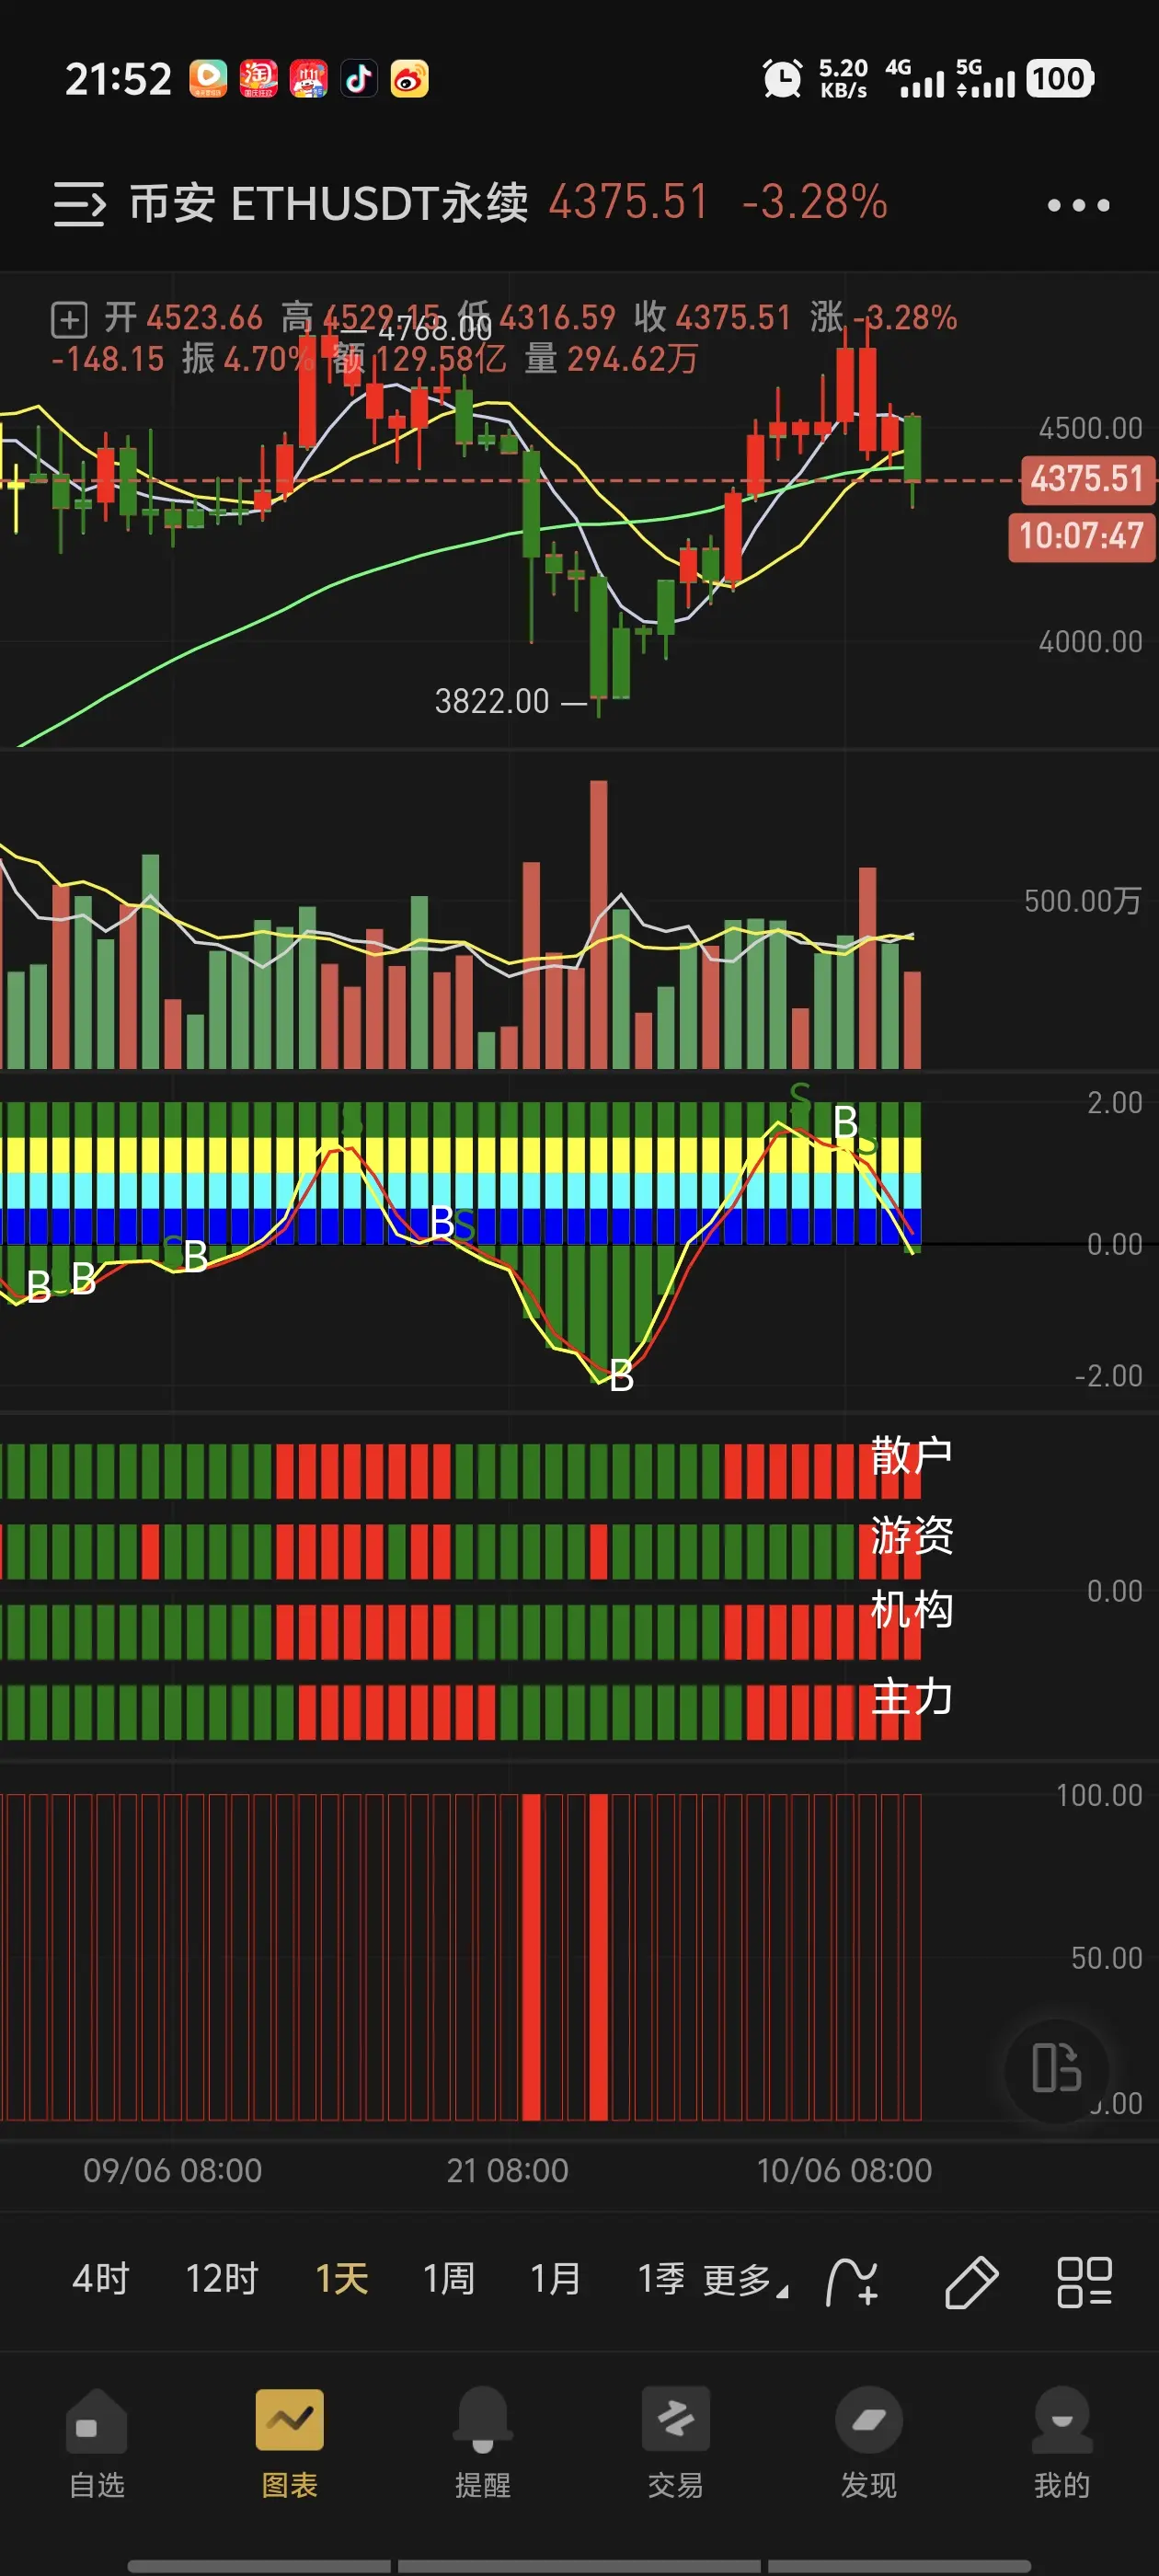
Task: Open the 提醒 alerts tab
Action: click(x=483, y=2442)
